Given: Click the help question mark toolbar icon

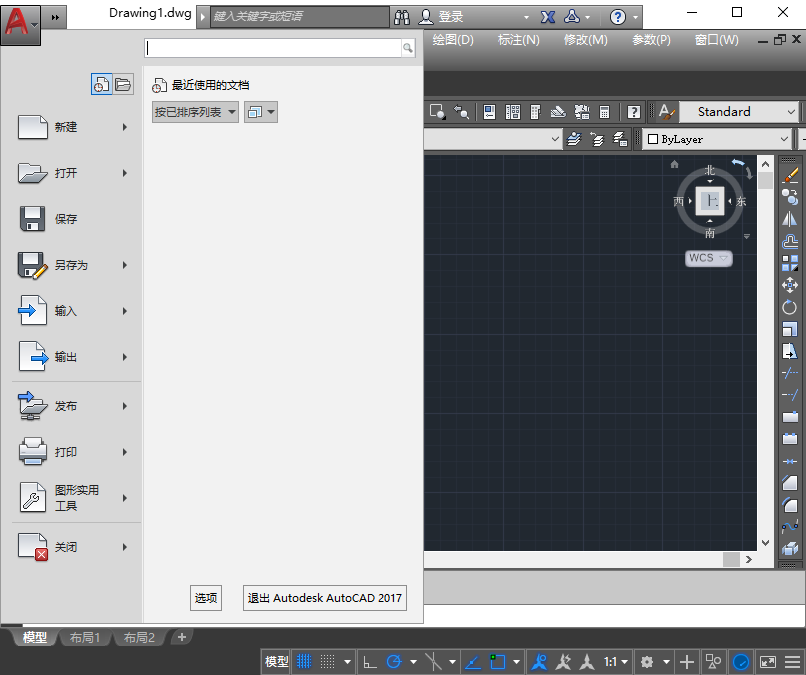Looking at the screenshot, I should pos(634,112).
